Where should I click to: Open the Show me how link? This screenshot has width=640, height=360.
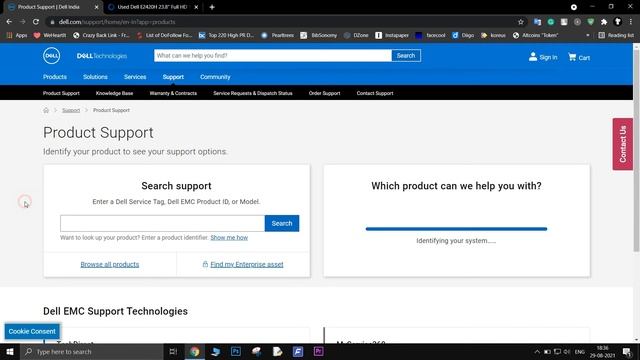point(229,238)
